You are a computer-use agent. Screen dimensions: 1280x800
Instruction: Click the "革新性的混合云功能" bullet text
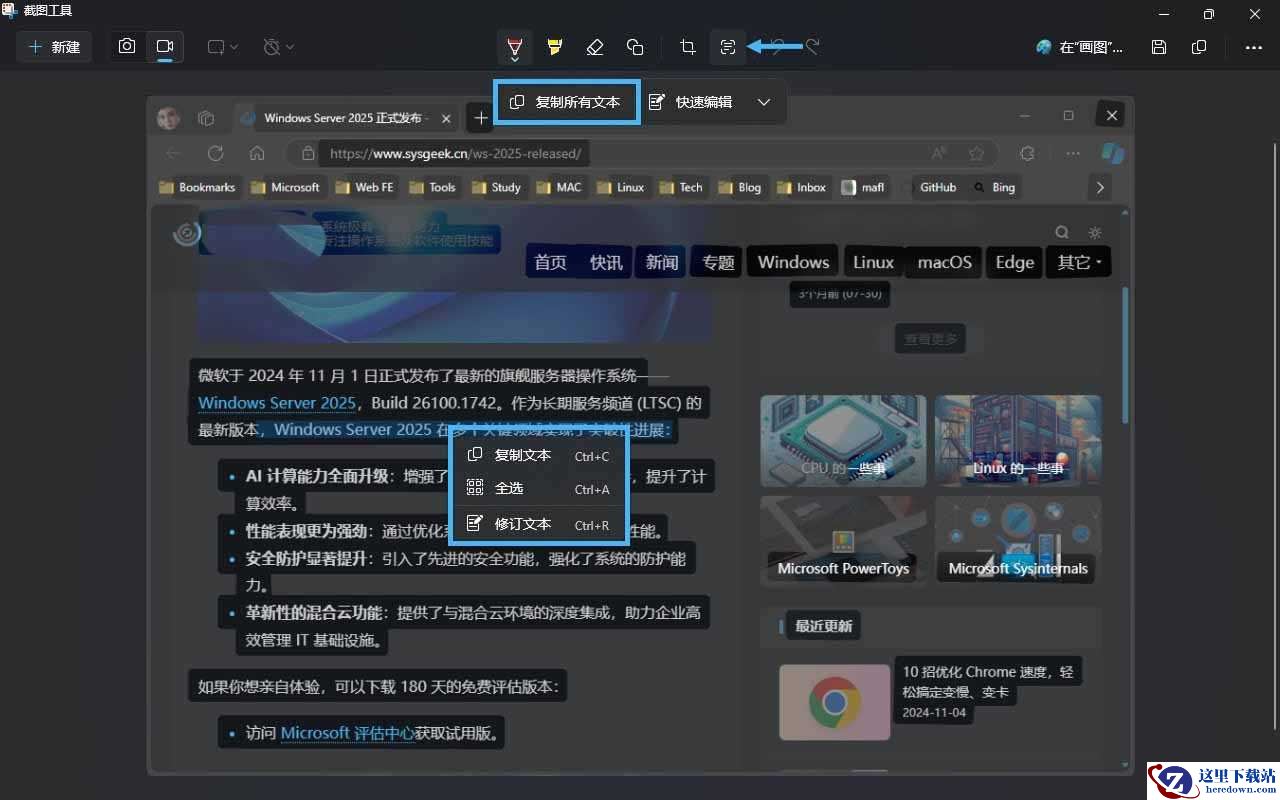[x=314, y=613]
